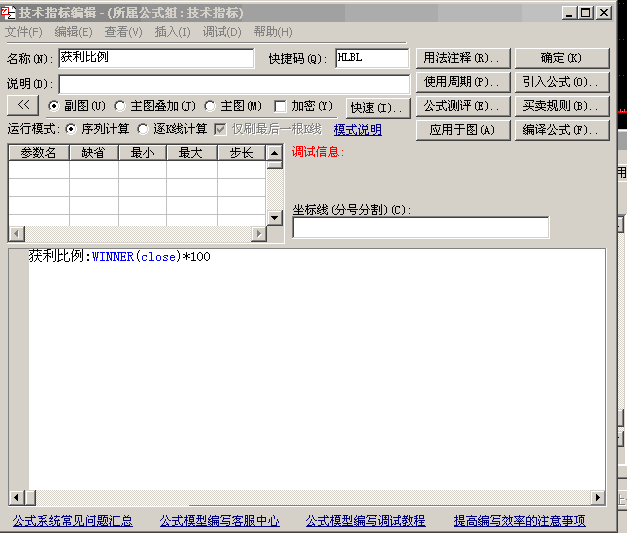627x533 pixels.
Task: Click the WINNER function in formula
Action: (113, 257)
